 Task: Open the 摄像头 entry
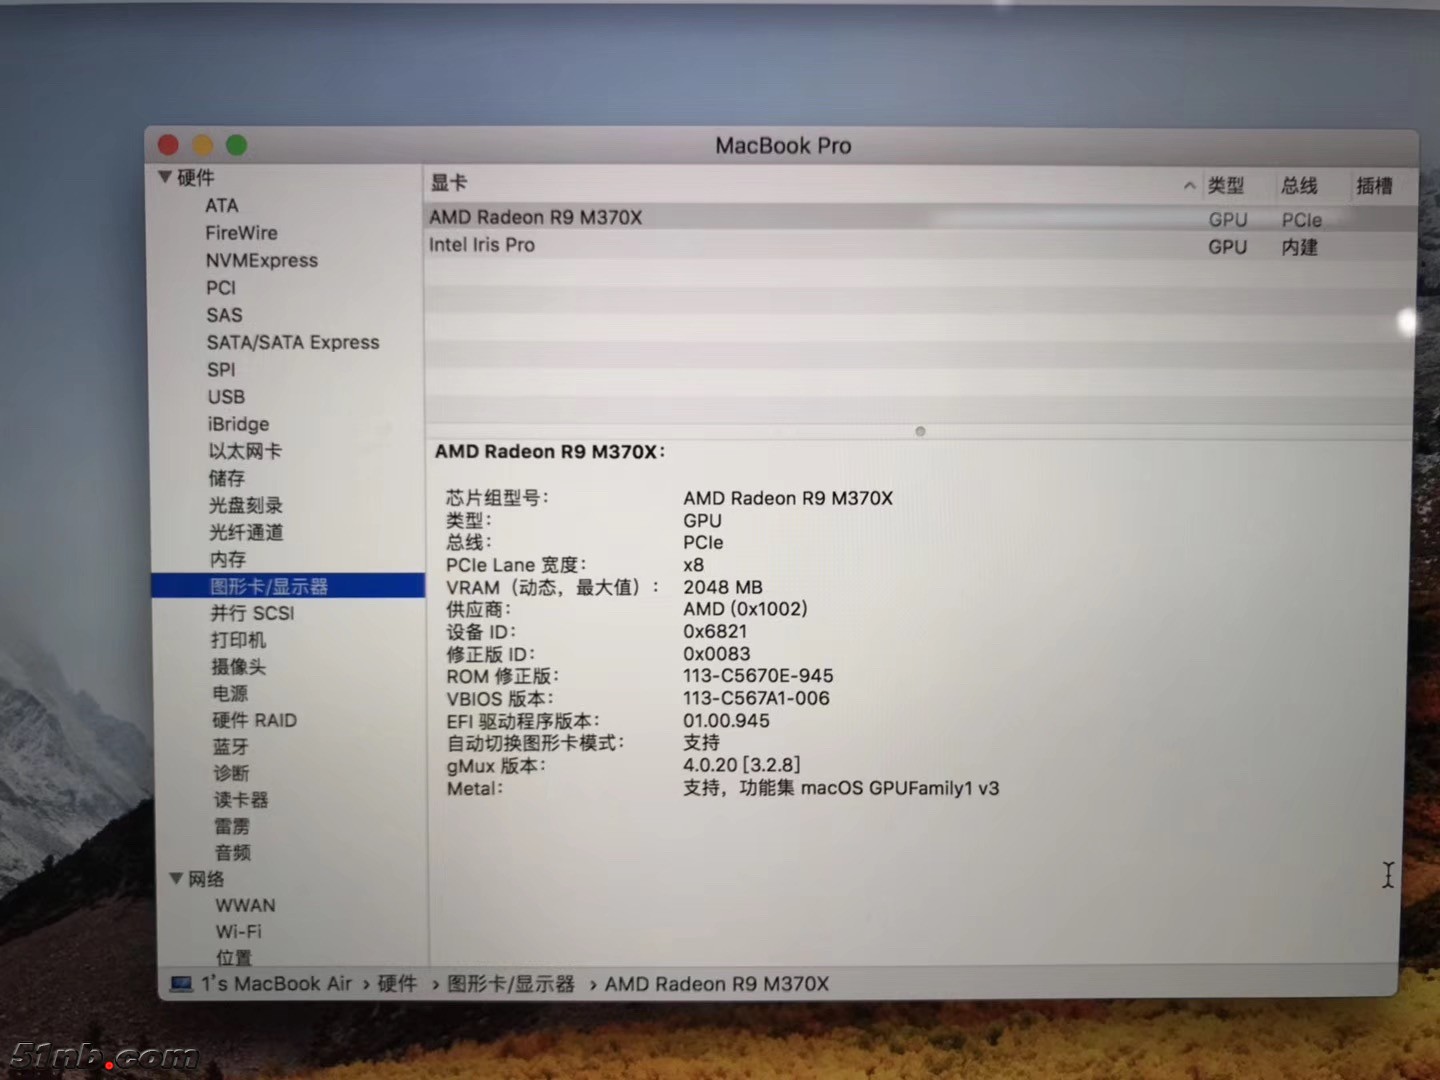(x=238, y=667)
